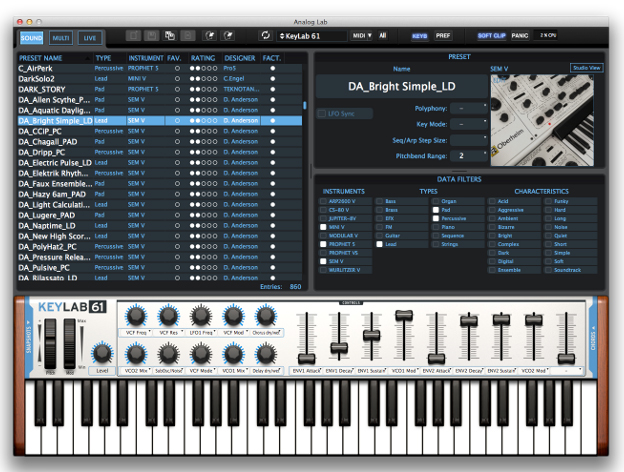Open the MIDI channel dropdown

(362, 35)
